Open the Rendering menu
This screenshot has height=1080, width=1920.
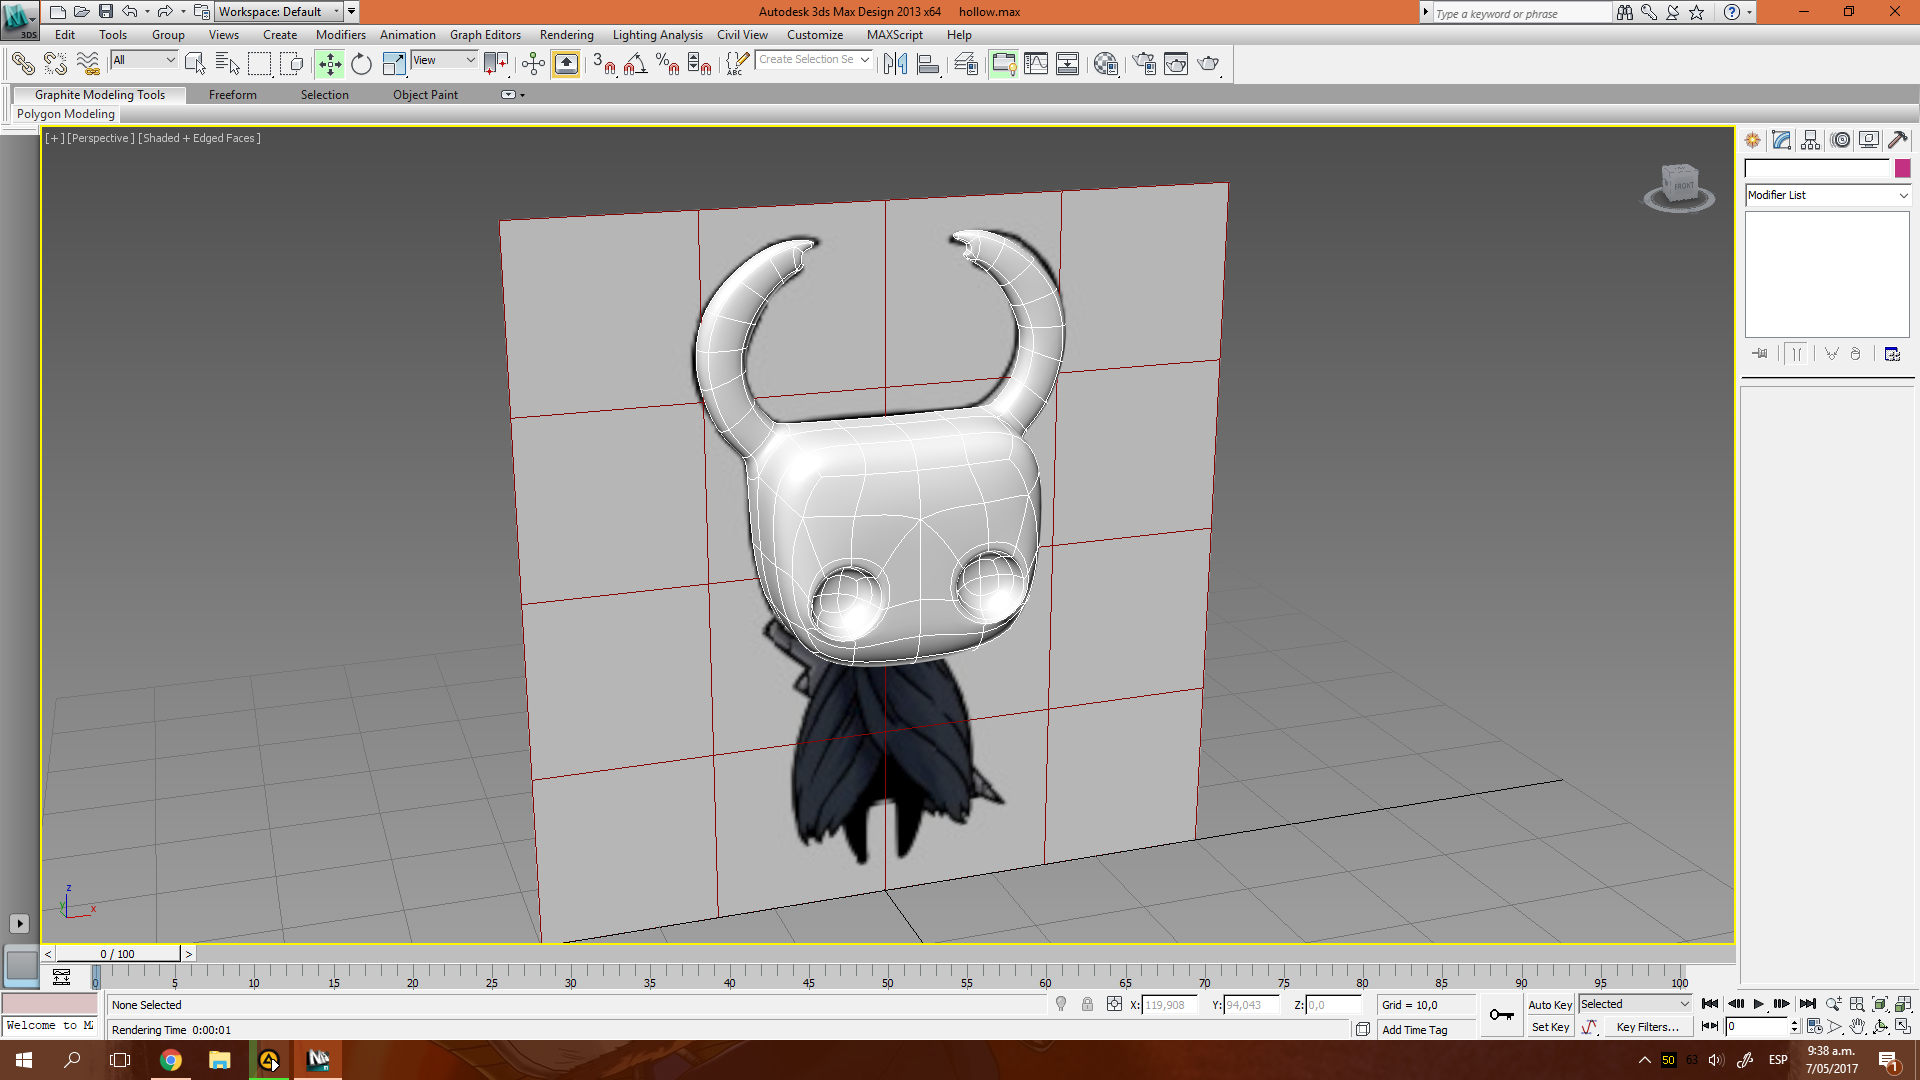coord(566,35)
